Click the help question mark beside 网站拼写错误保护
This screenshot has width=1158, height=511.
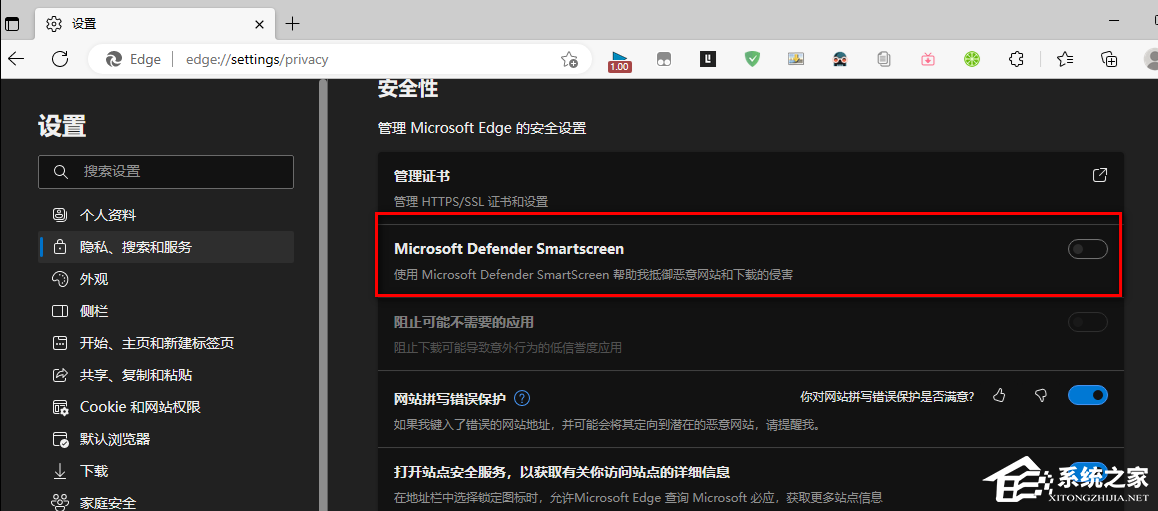(522, 398)
